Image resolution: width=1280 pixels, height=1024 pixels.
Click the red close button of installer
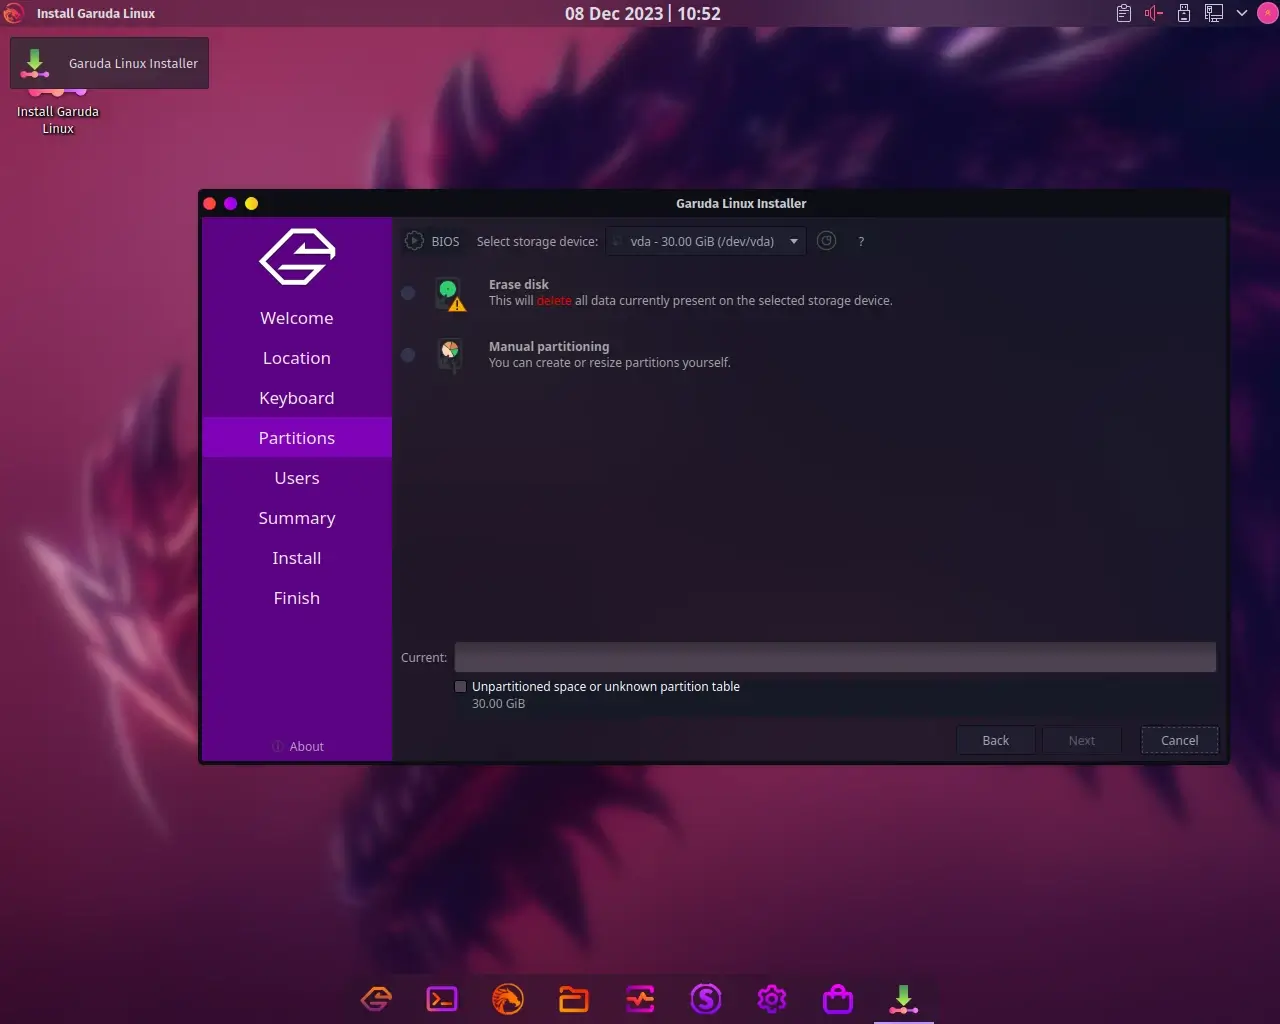[x=209, y=203]
